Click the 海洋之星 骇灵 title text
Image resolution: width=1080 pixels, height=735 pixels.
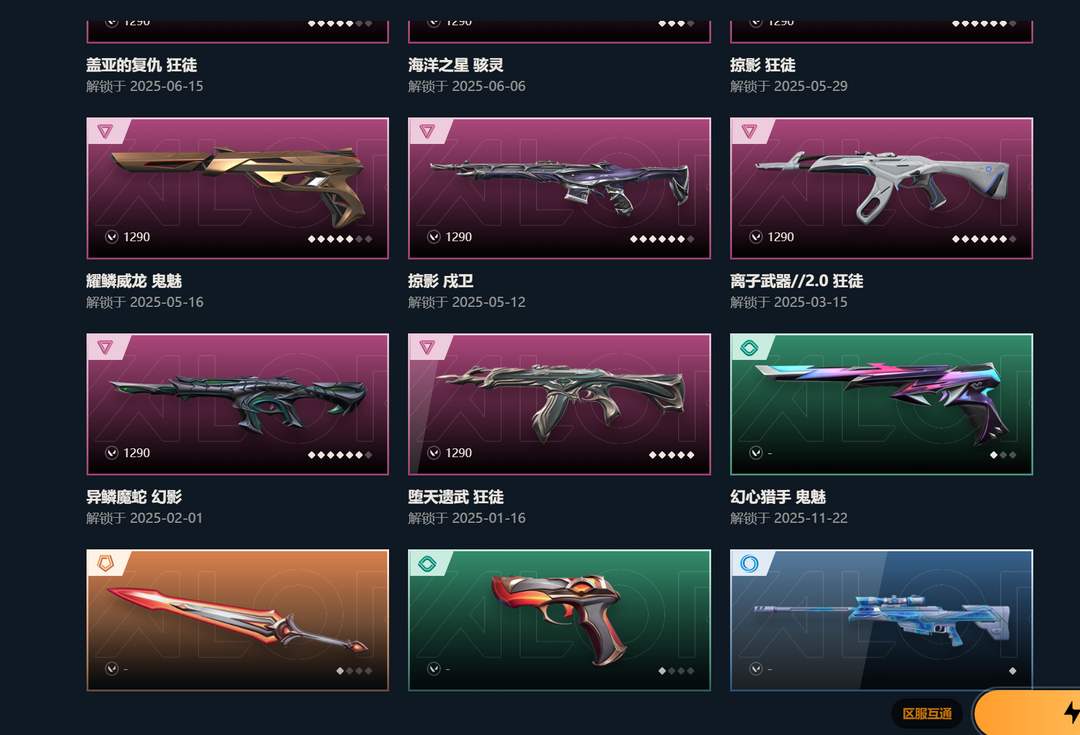coord(456,65)
